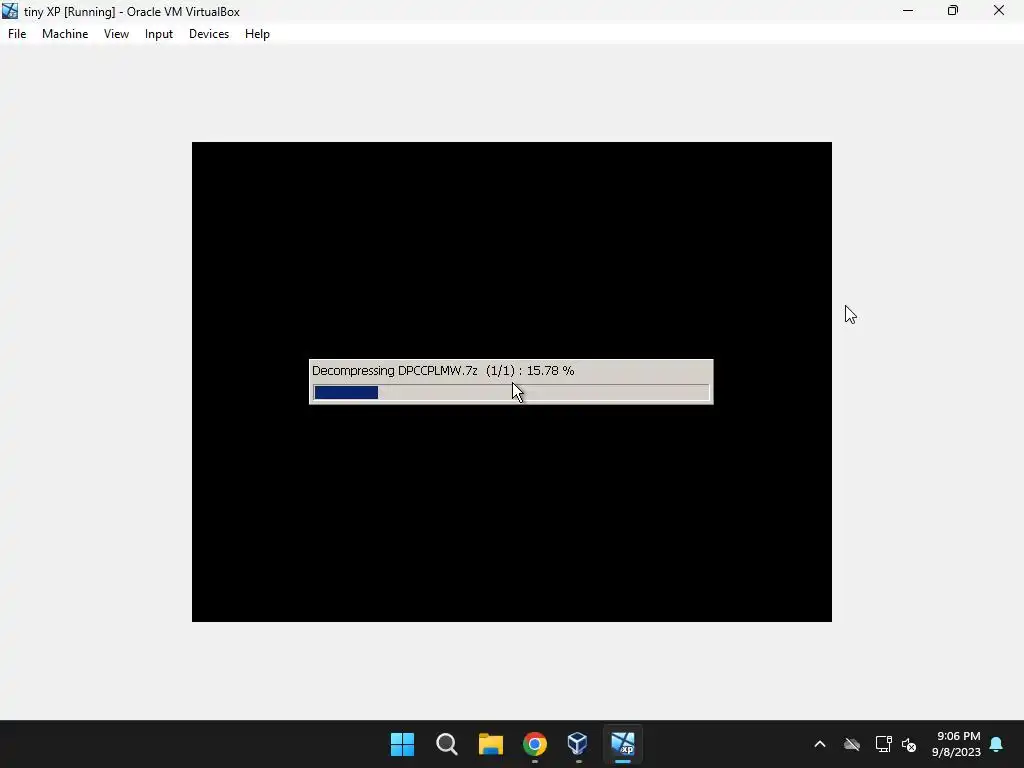Open taskbar Search

(447, 744)
